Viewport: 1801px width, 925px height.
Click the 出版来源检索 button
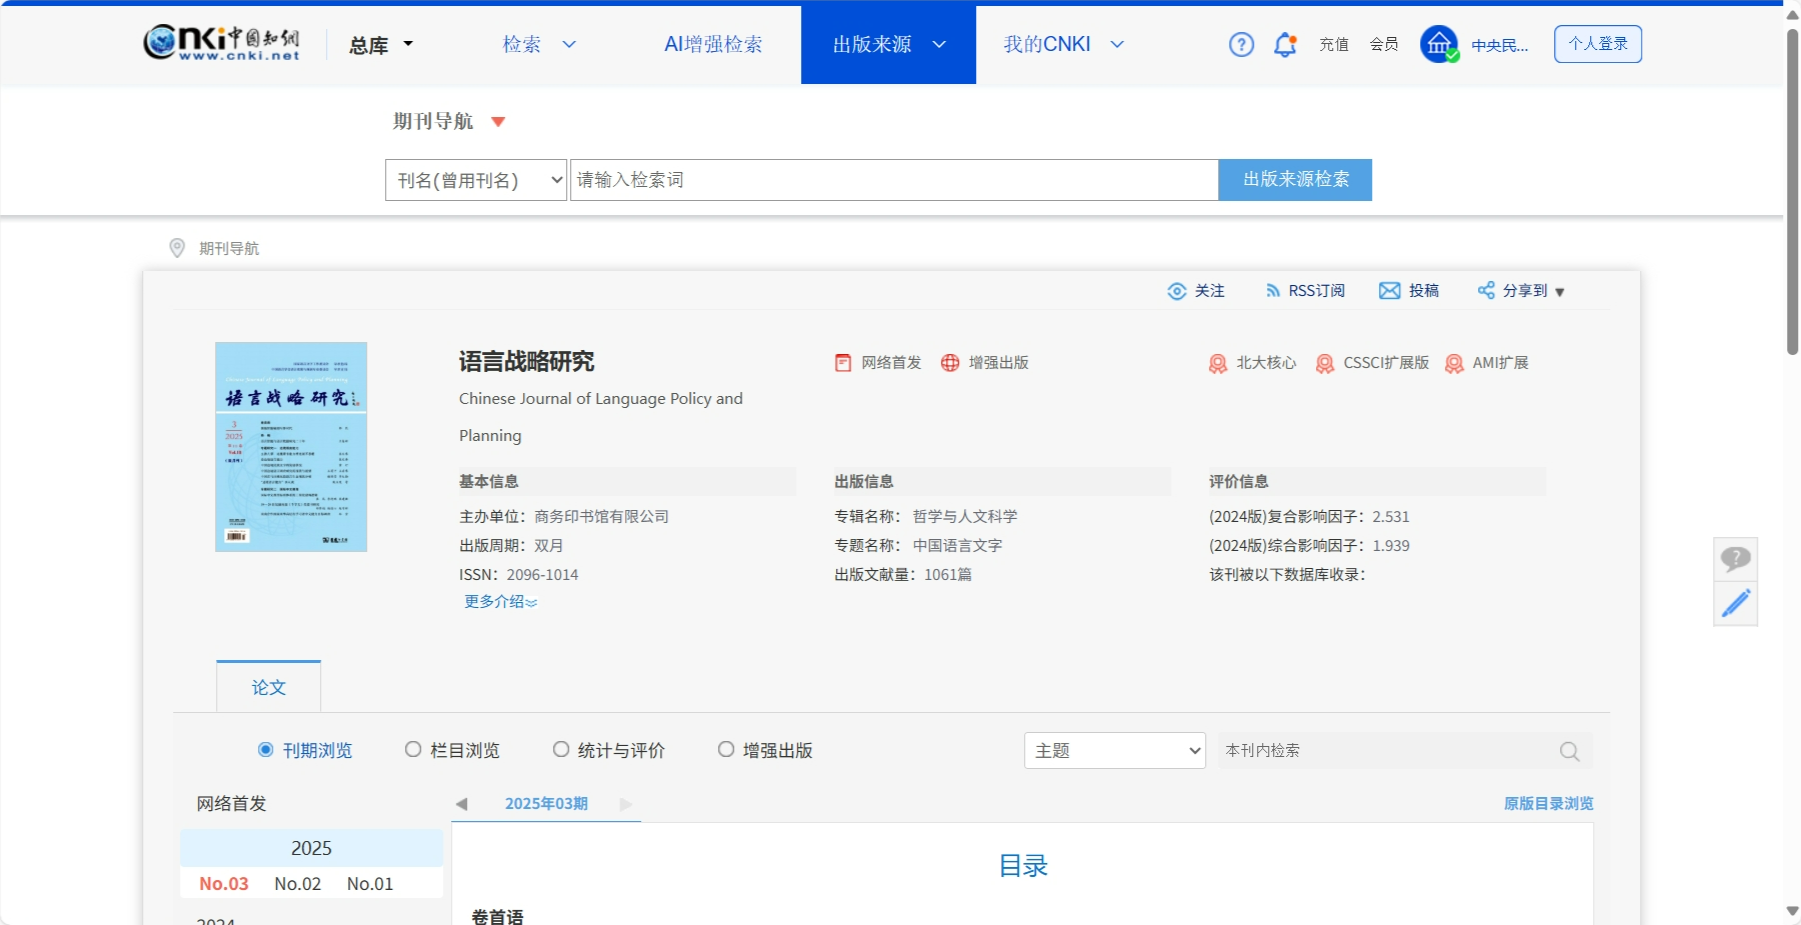click(x=1295, y=180)
